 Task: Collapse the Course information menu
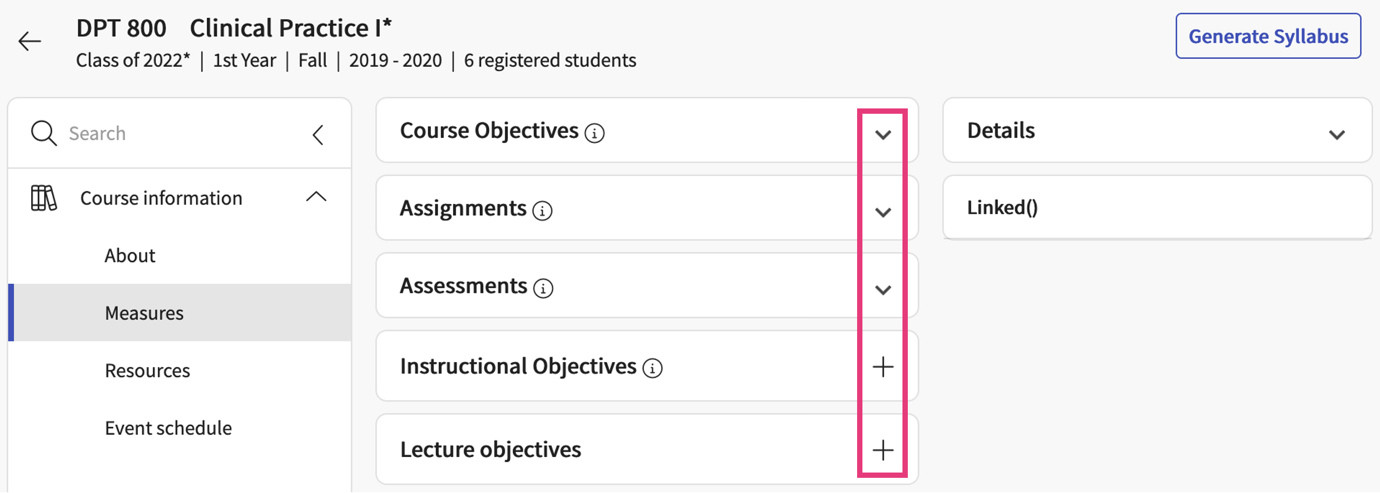click(x=316, y=197)
